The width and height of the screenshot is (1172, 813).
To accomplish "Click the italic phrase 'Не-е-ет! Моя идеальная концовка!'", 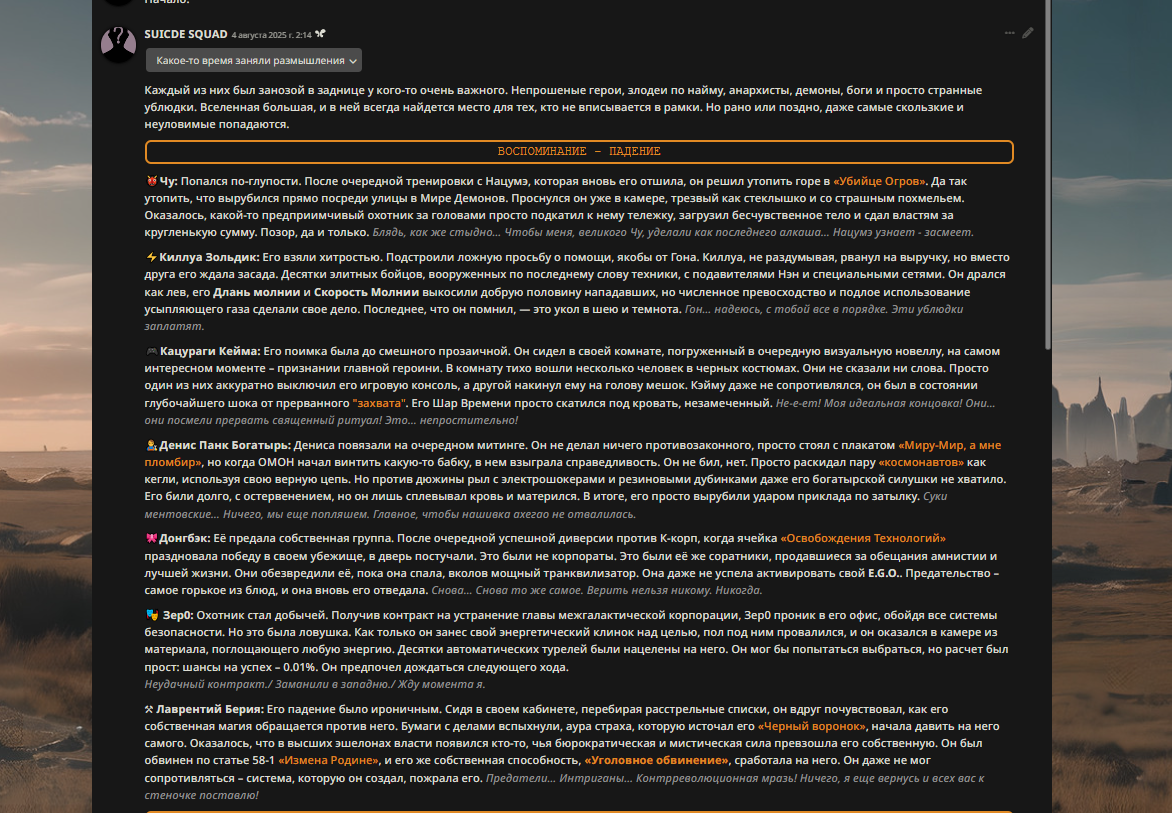I will point(869,403).
